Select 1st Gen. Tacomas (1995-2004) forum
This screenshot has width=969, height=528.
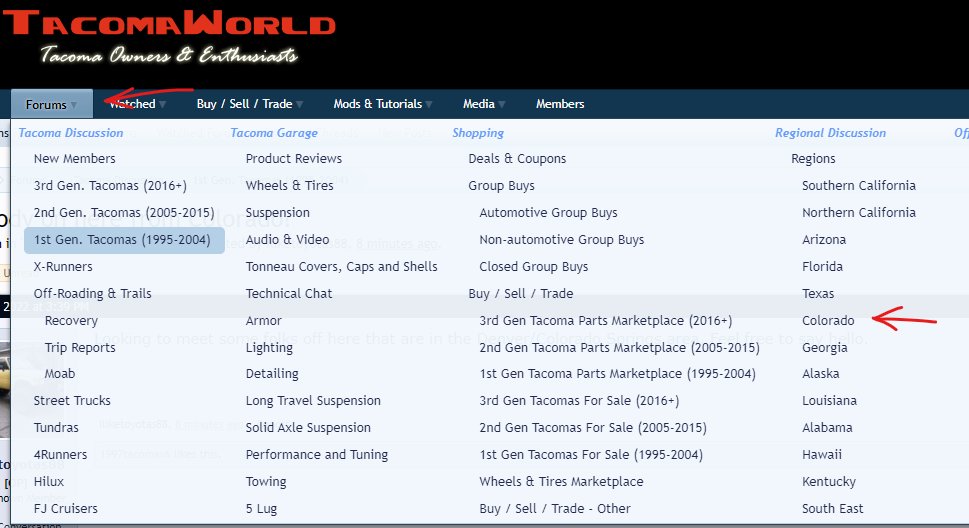coord(124,240)
